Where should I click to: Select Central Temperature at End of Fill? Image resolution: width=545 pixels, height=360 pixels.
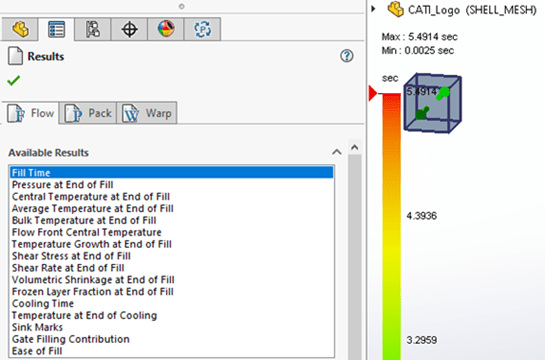[171, 196]
